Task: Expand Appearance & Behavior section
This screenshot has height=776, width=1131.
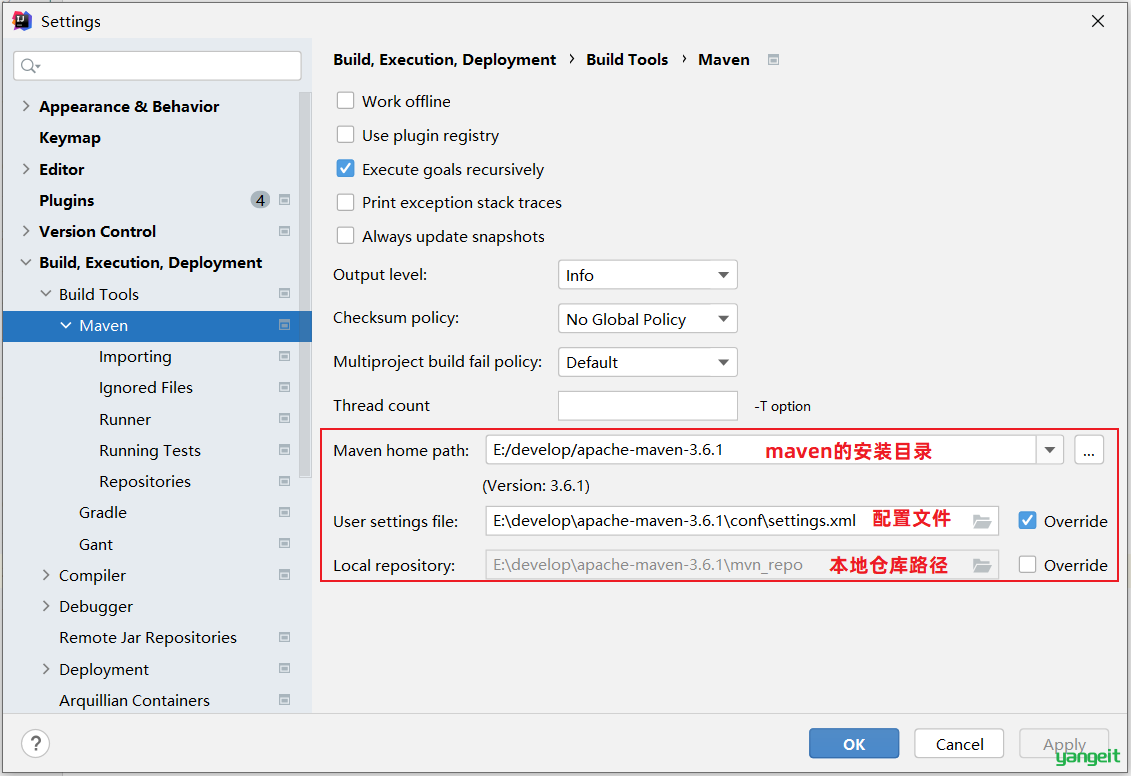Action: coord(26,106)
